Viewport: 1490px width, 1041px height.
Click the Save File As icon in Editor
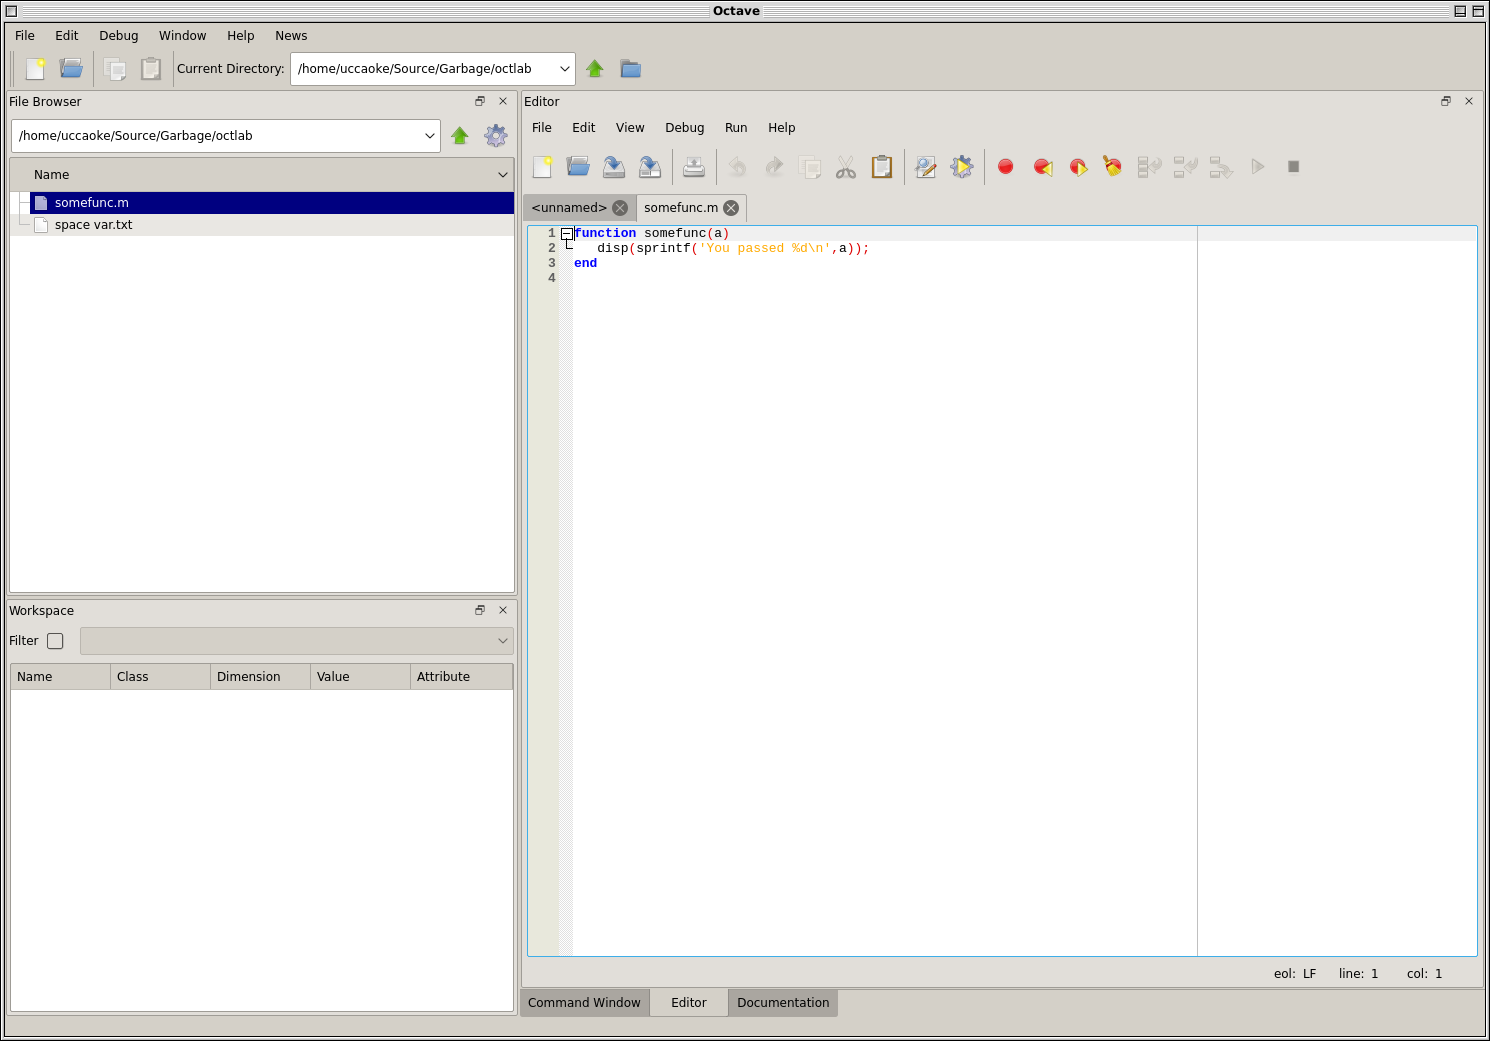650,167
